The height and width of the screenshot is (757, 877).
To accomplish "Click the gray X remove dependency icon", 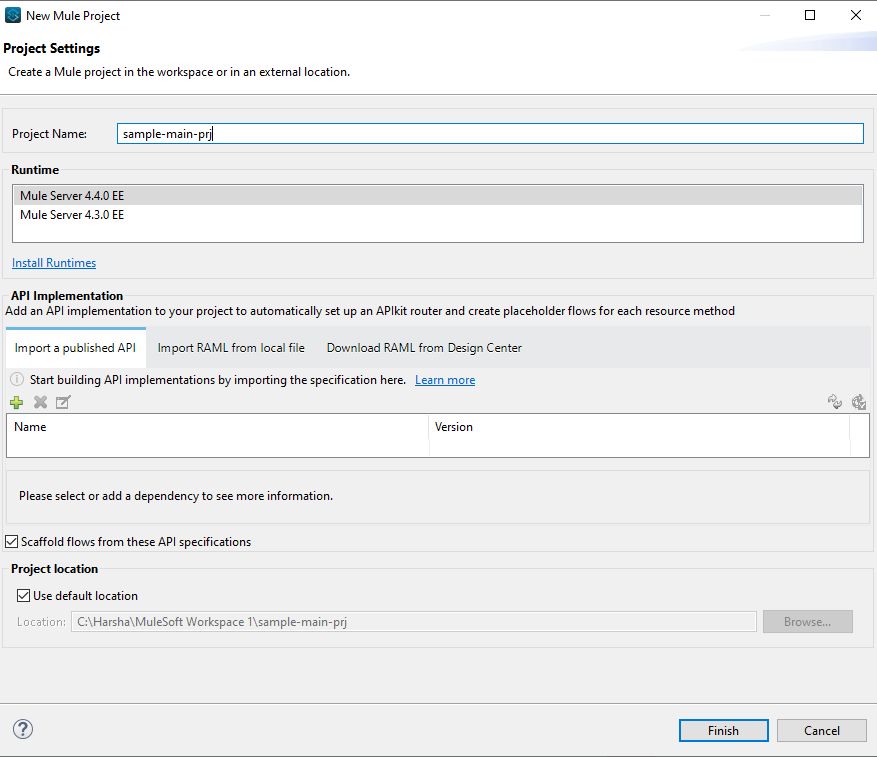I will tap(40, 402).
